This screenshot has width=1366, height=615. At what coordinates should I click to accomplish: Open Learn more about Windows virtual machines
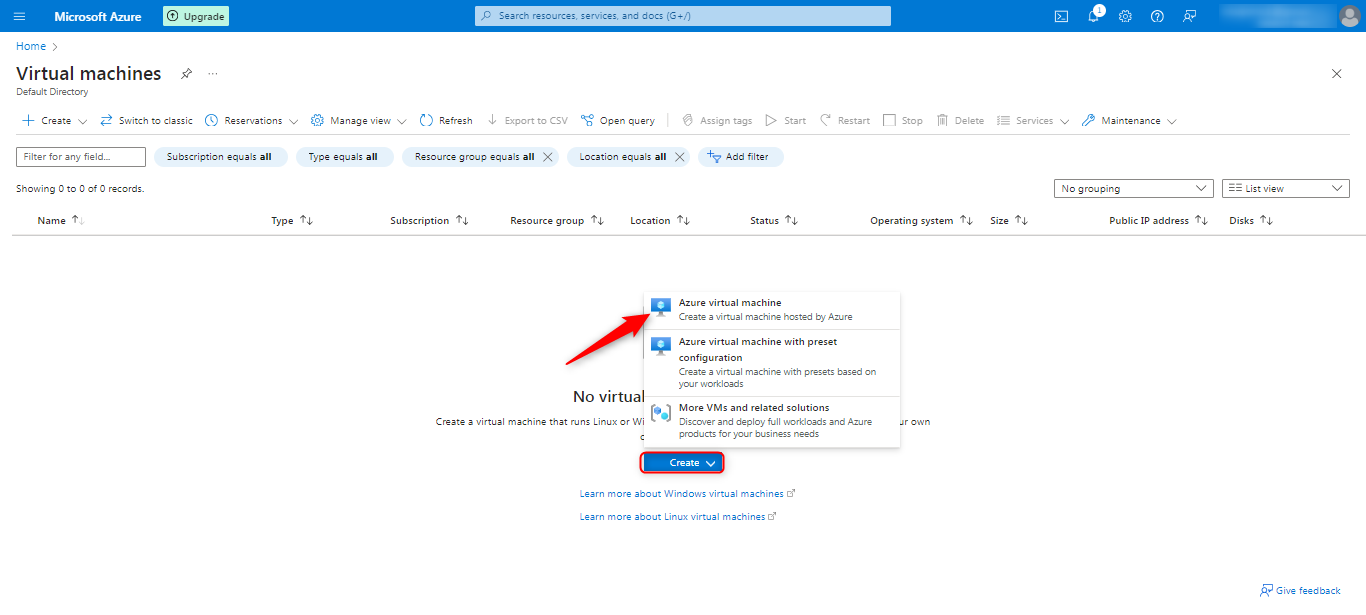(687, 494)
